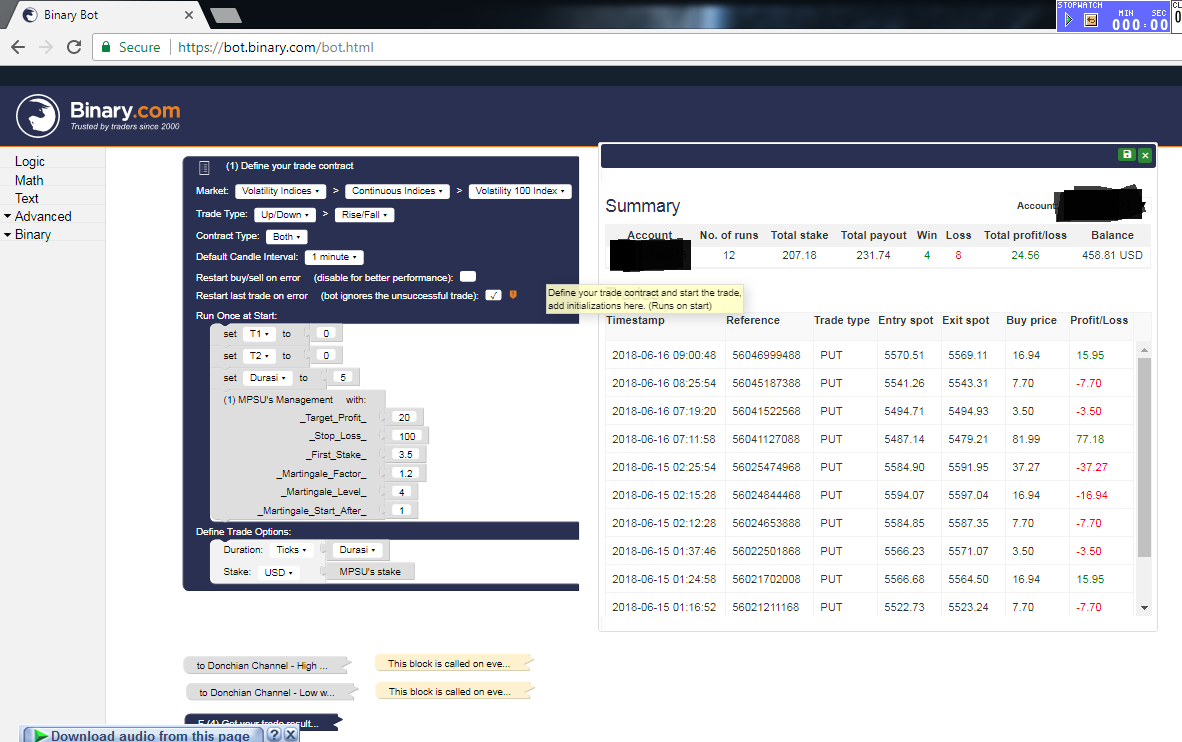Click the _Target_Profit_ value 20
The height and width of the screenshot is (742, 1182).
point(404,418)
